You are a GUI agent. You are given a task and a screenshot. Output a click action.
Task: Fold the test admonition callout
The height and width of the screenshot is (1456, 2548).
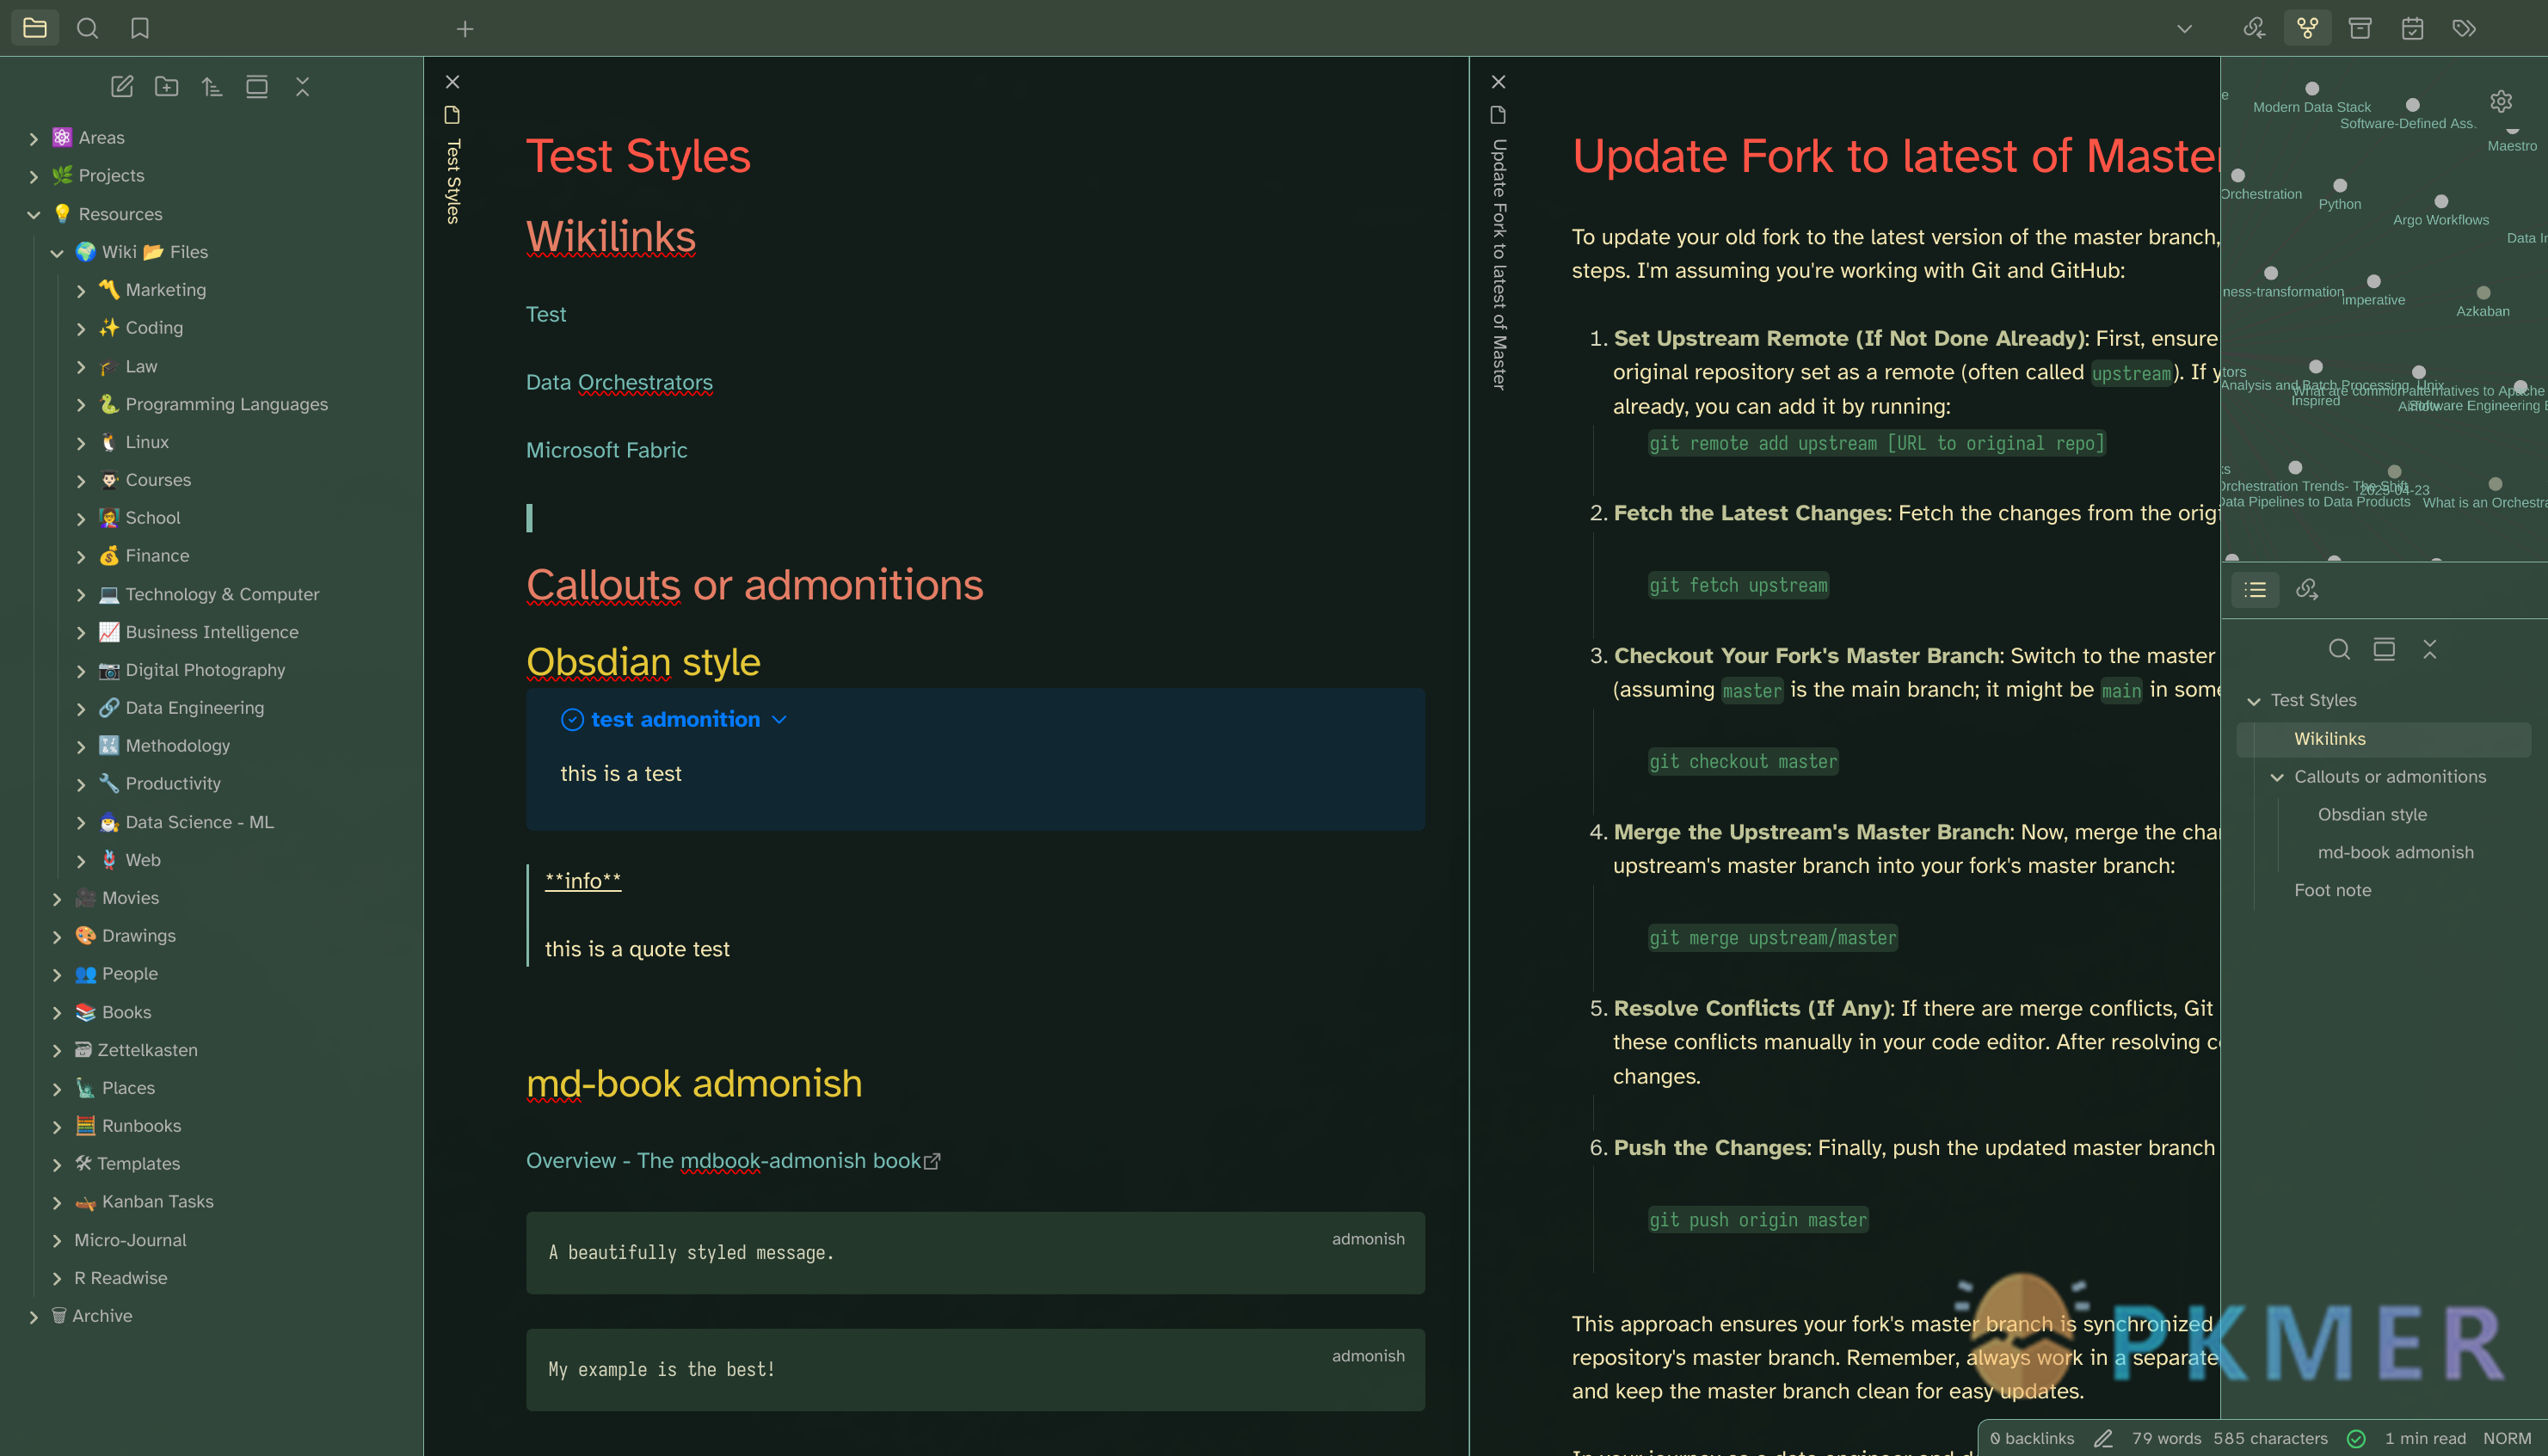click(x=780, y=720)
